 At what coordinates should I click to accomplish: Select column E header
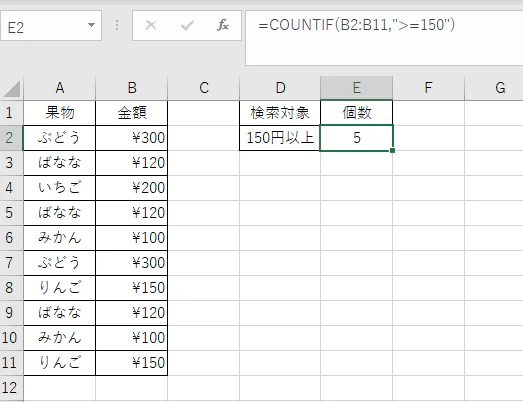click(357, 88)
